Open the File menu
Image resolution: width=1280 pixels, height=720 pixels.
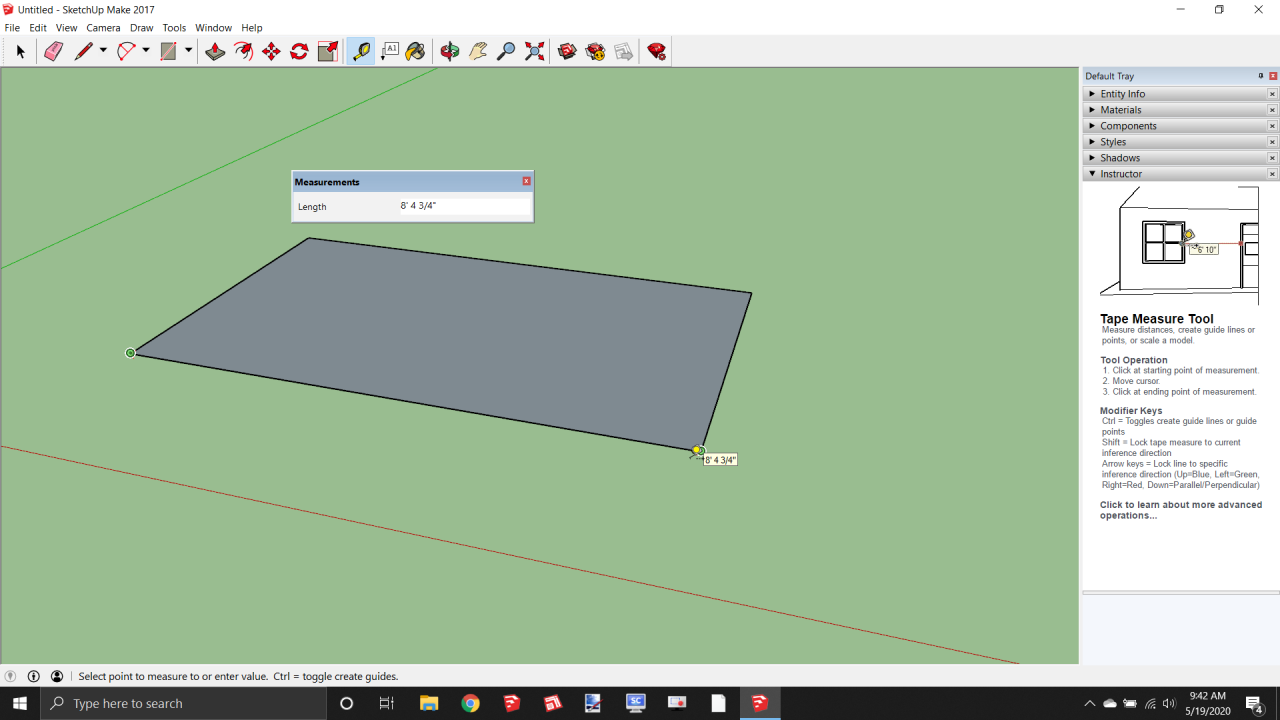tap(12, 28)
